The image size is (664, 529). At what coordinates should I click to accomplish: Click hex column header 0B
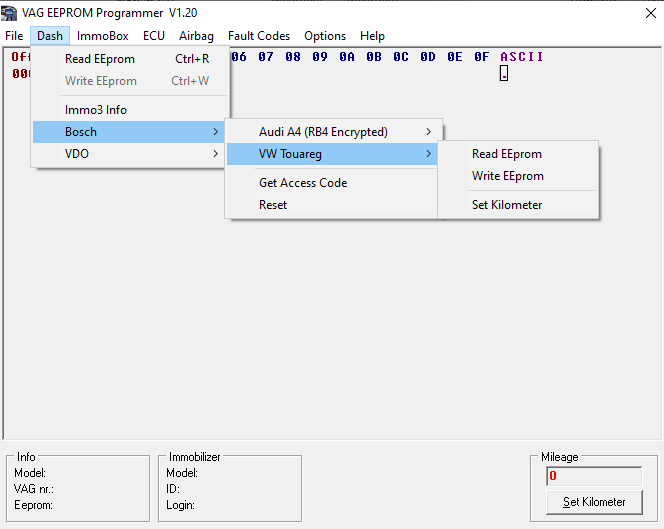[374, 57]
